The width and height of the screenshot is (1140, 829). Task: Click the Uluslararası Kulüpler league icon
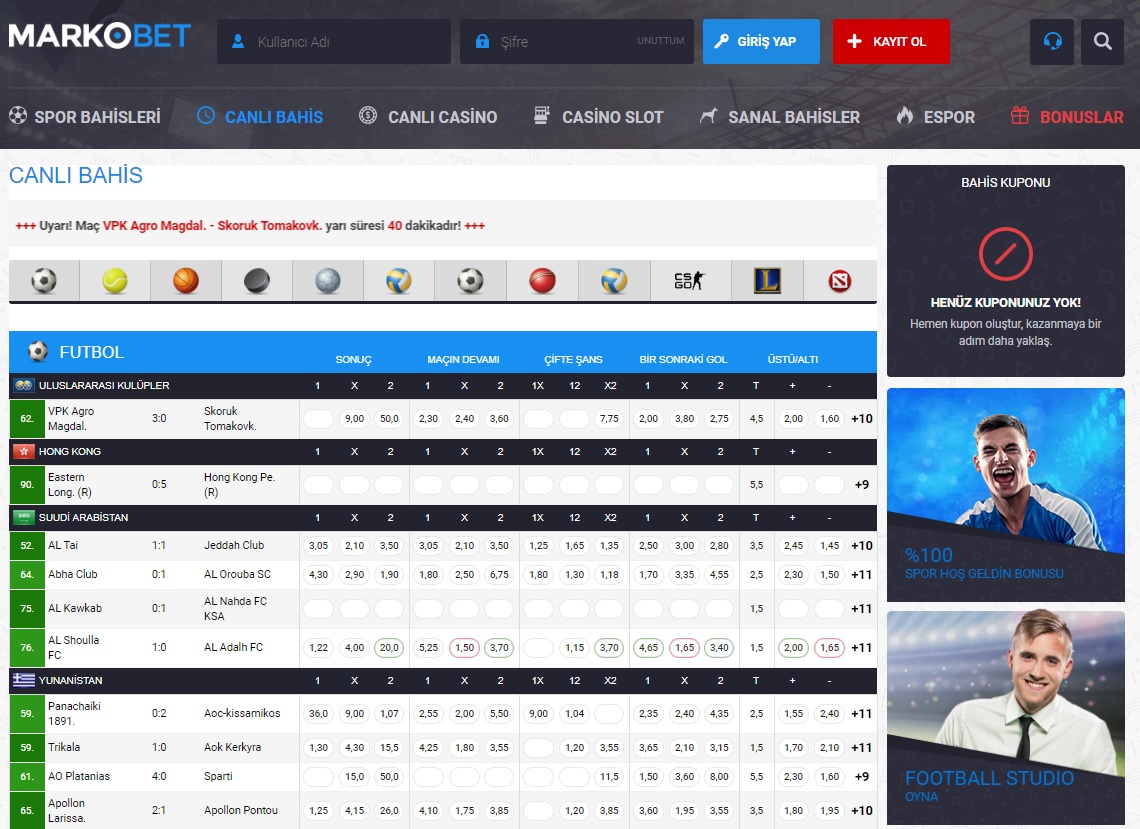[24, 385]
